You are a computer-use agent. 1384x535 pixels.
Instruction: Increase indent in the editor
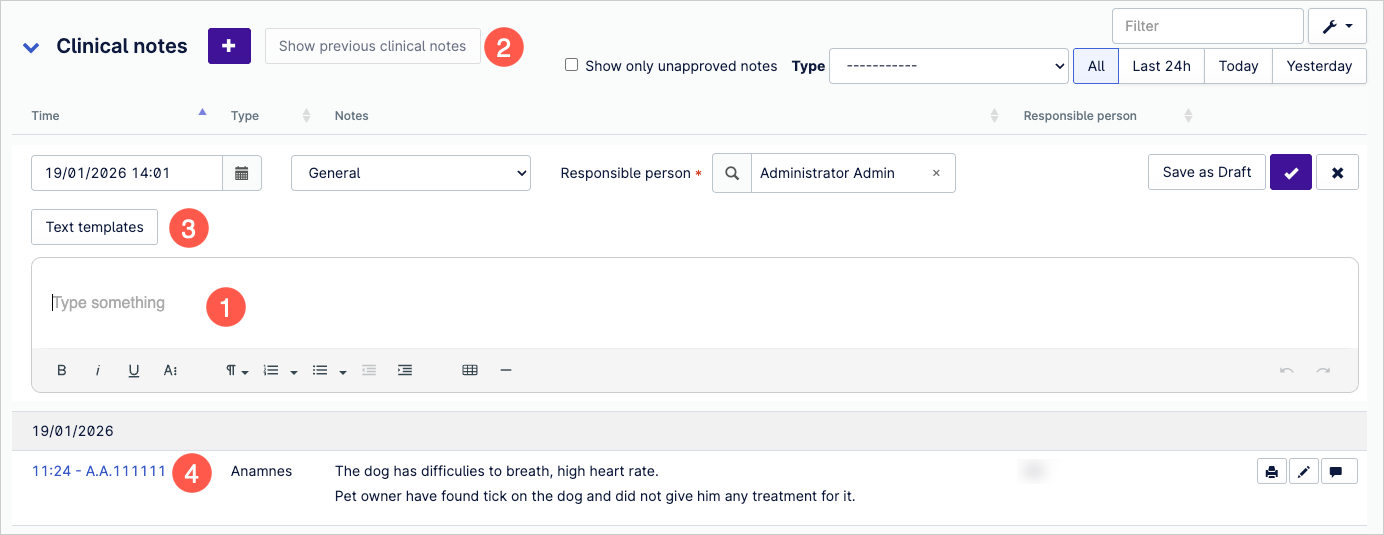click(405, 370)
